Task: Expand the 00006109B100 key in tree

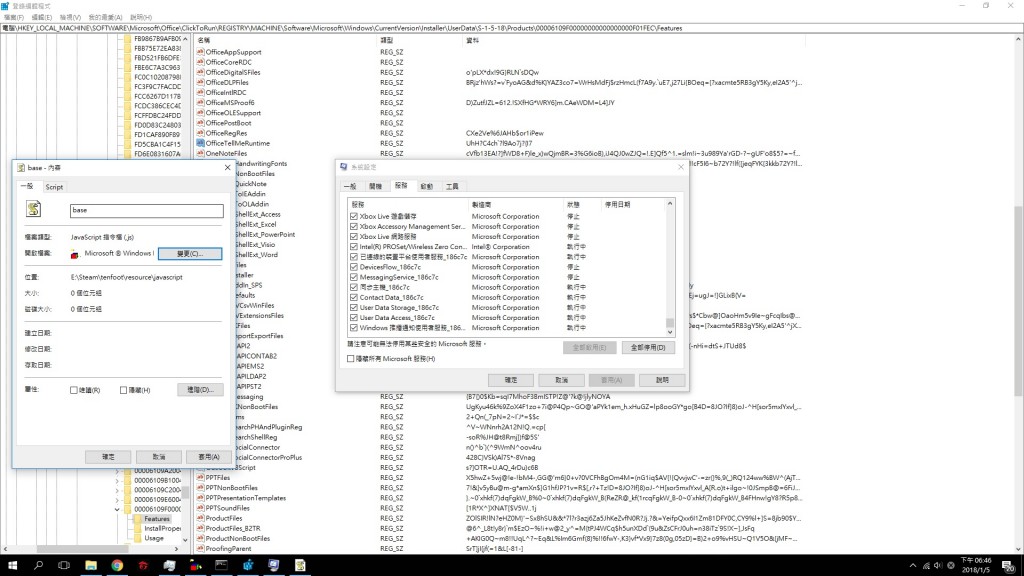Action: (118, 480)
